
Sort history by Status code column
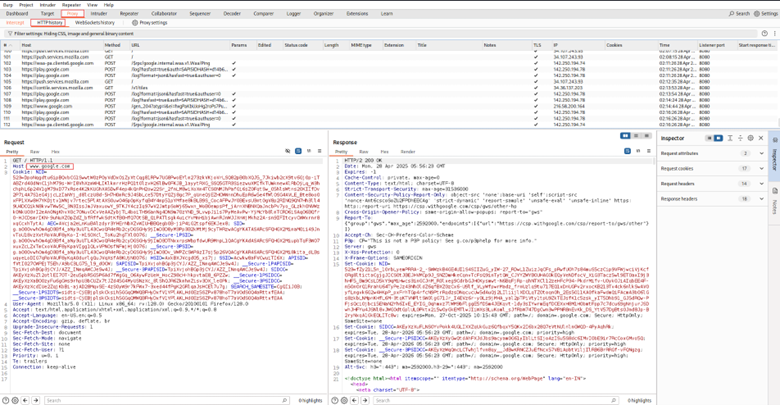pos(296,45)
